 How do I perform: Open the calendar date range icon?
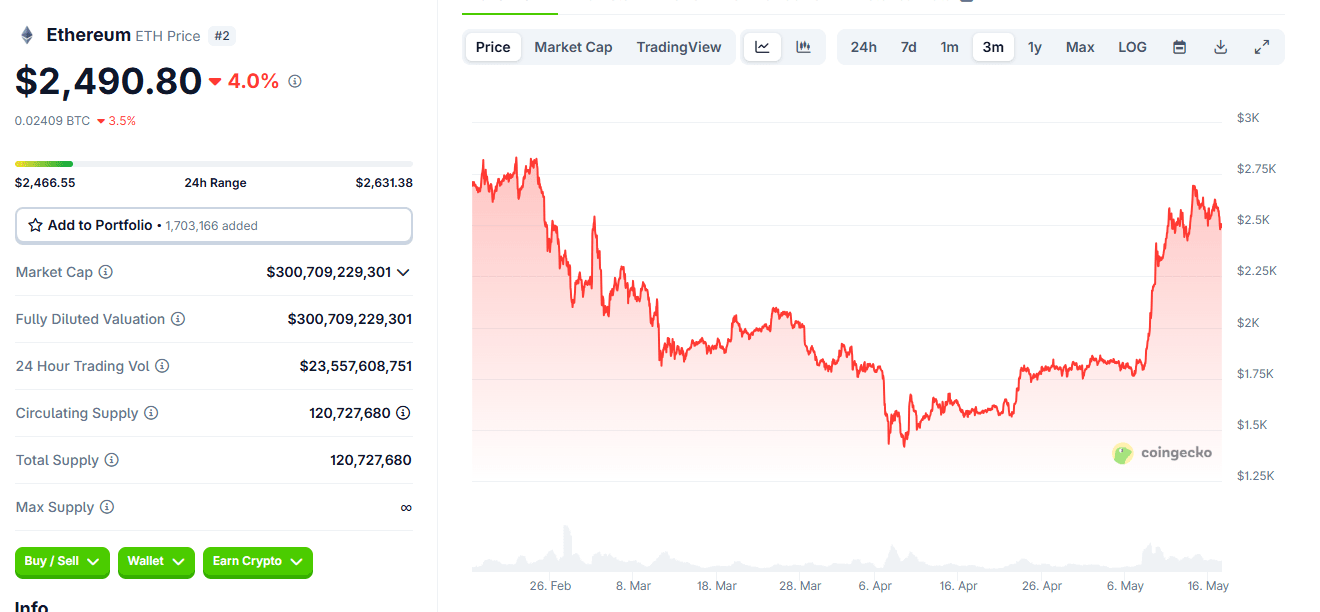coord(1179,46)
